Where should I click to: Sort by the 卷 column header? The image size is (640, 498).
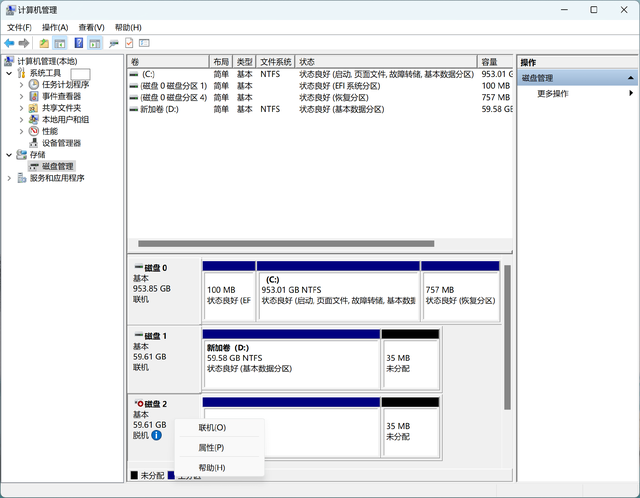click(x=168, y=62)
